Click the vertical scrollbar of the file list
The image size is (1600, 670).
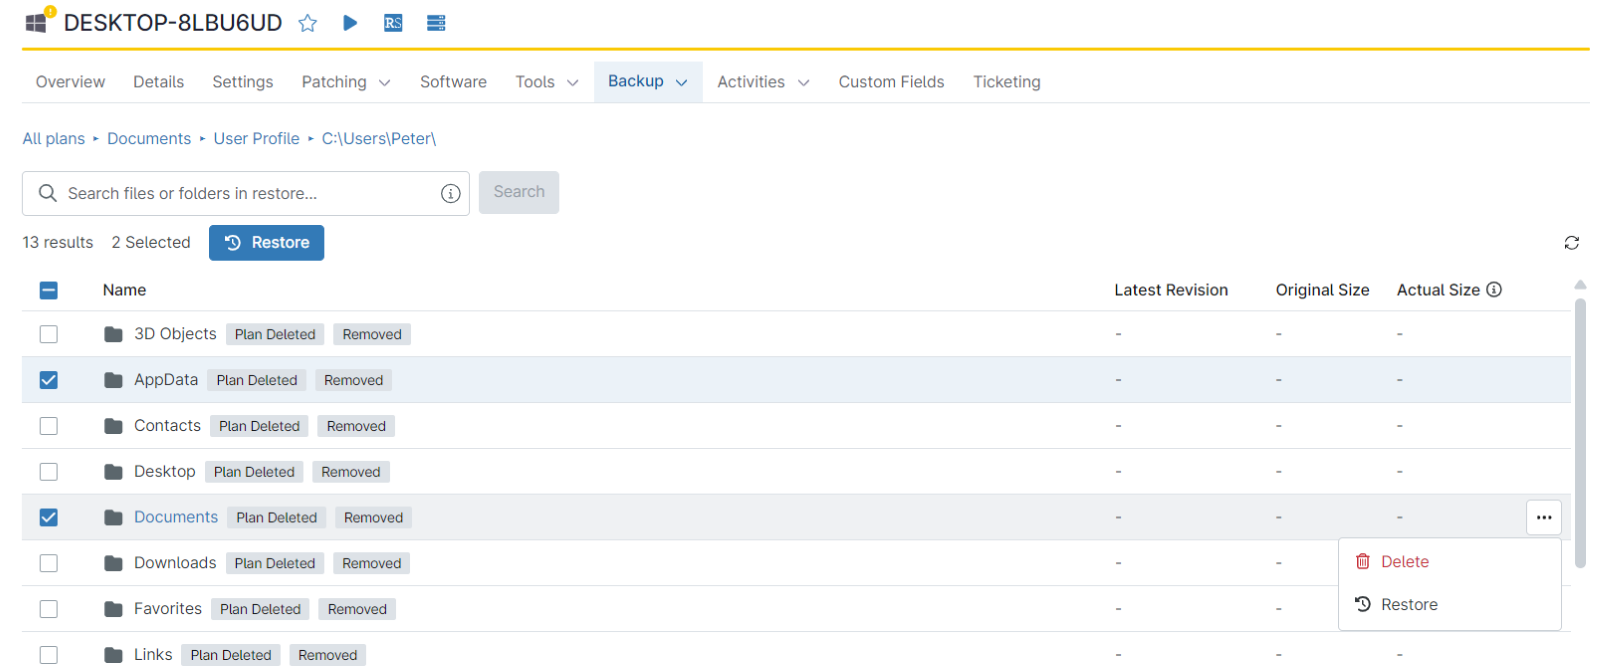point(1580,432)
